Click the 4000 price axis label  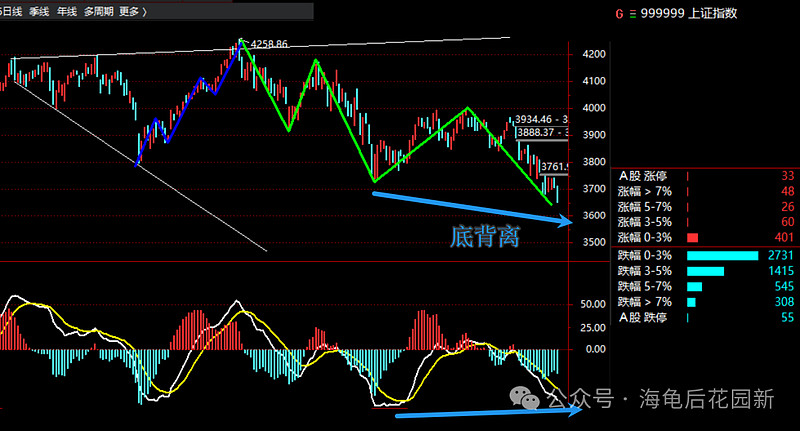(594, 108)
